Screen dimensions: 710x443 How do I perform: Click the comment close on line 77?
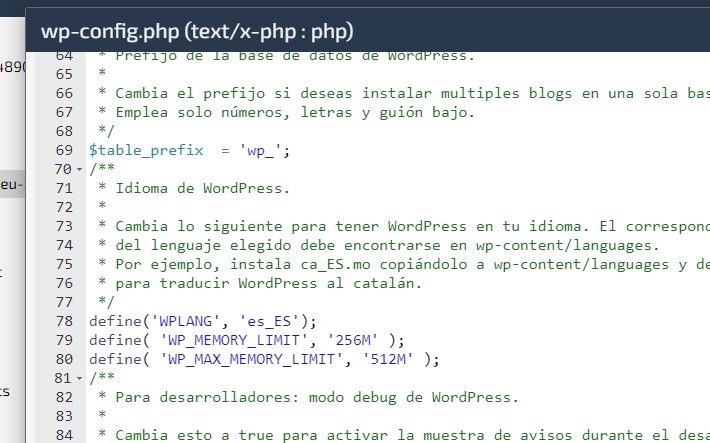[x=106, y=302]
